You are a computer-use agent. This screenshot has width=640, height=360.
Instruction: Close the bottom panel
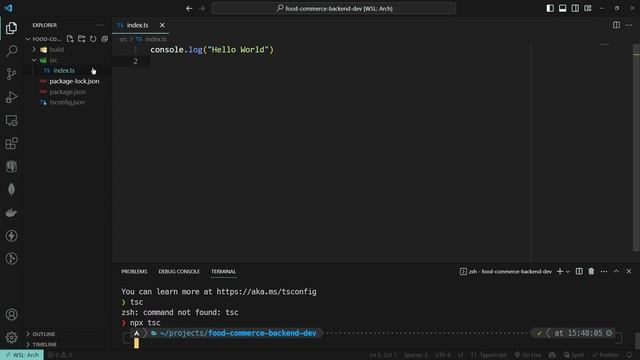[x=629, y=271]
